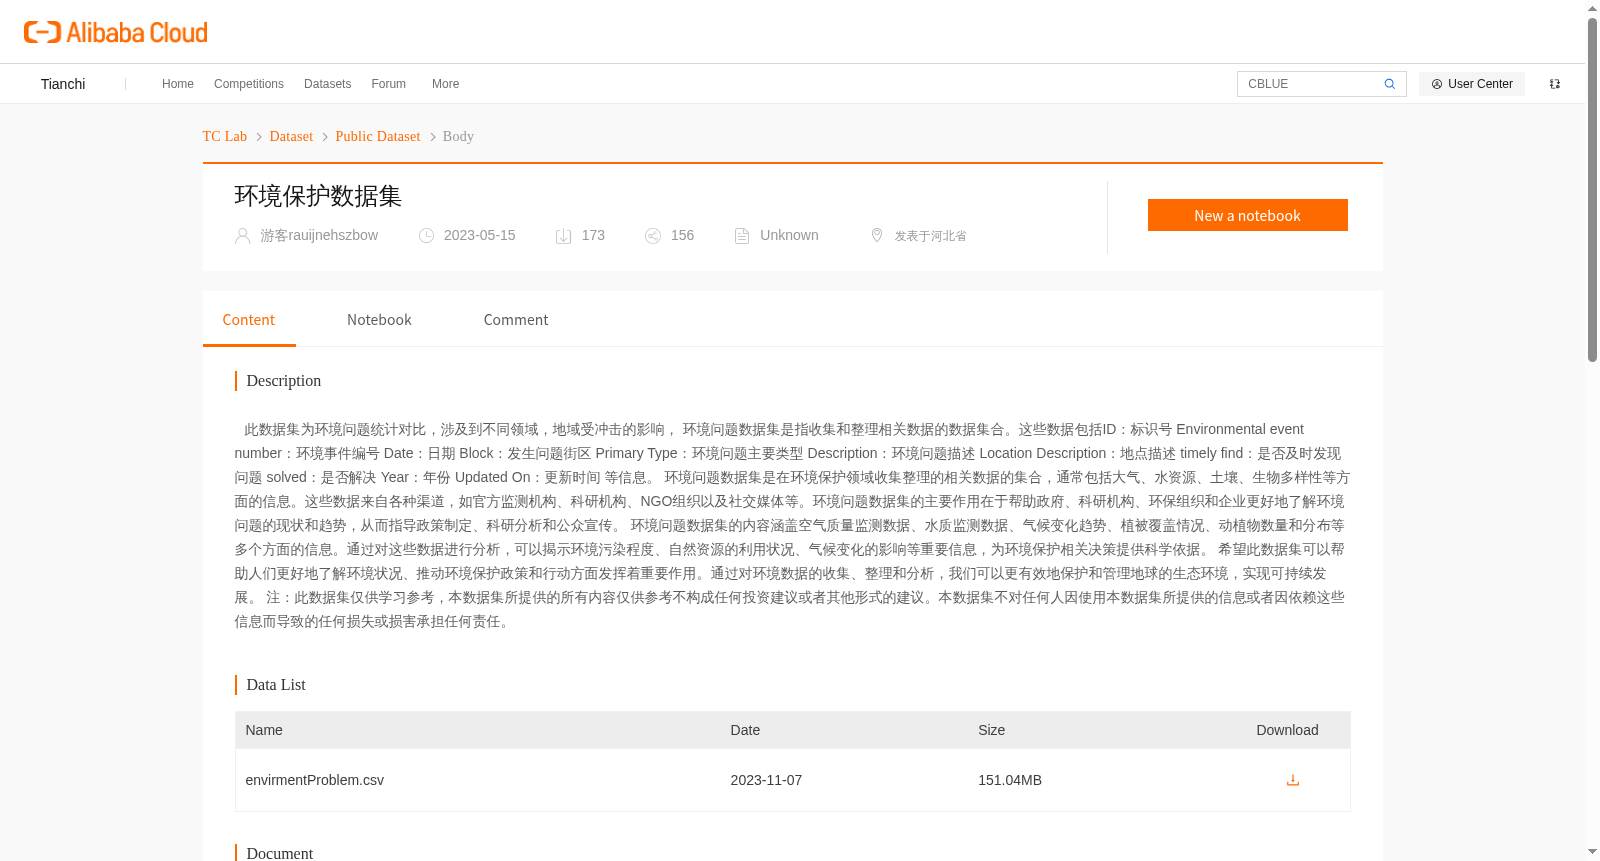Click the fullscreen toggle icon beside User Center
Screen dimensions: 1600x861
1555,84
